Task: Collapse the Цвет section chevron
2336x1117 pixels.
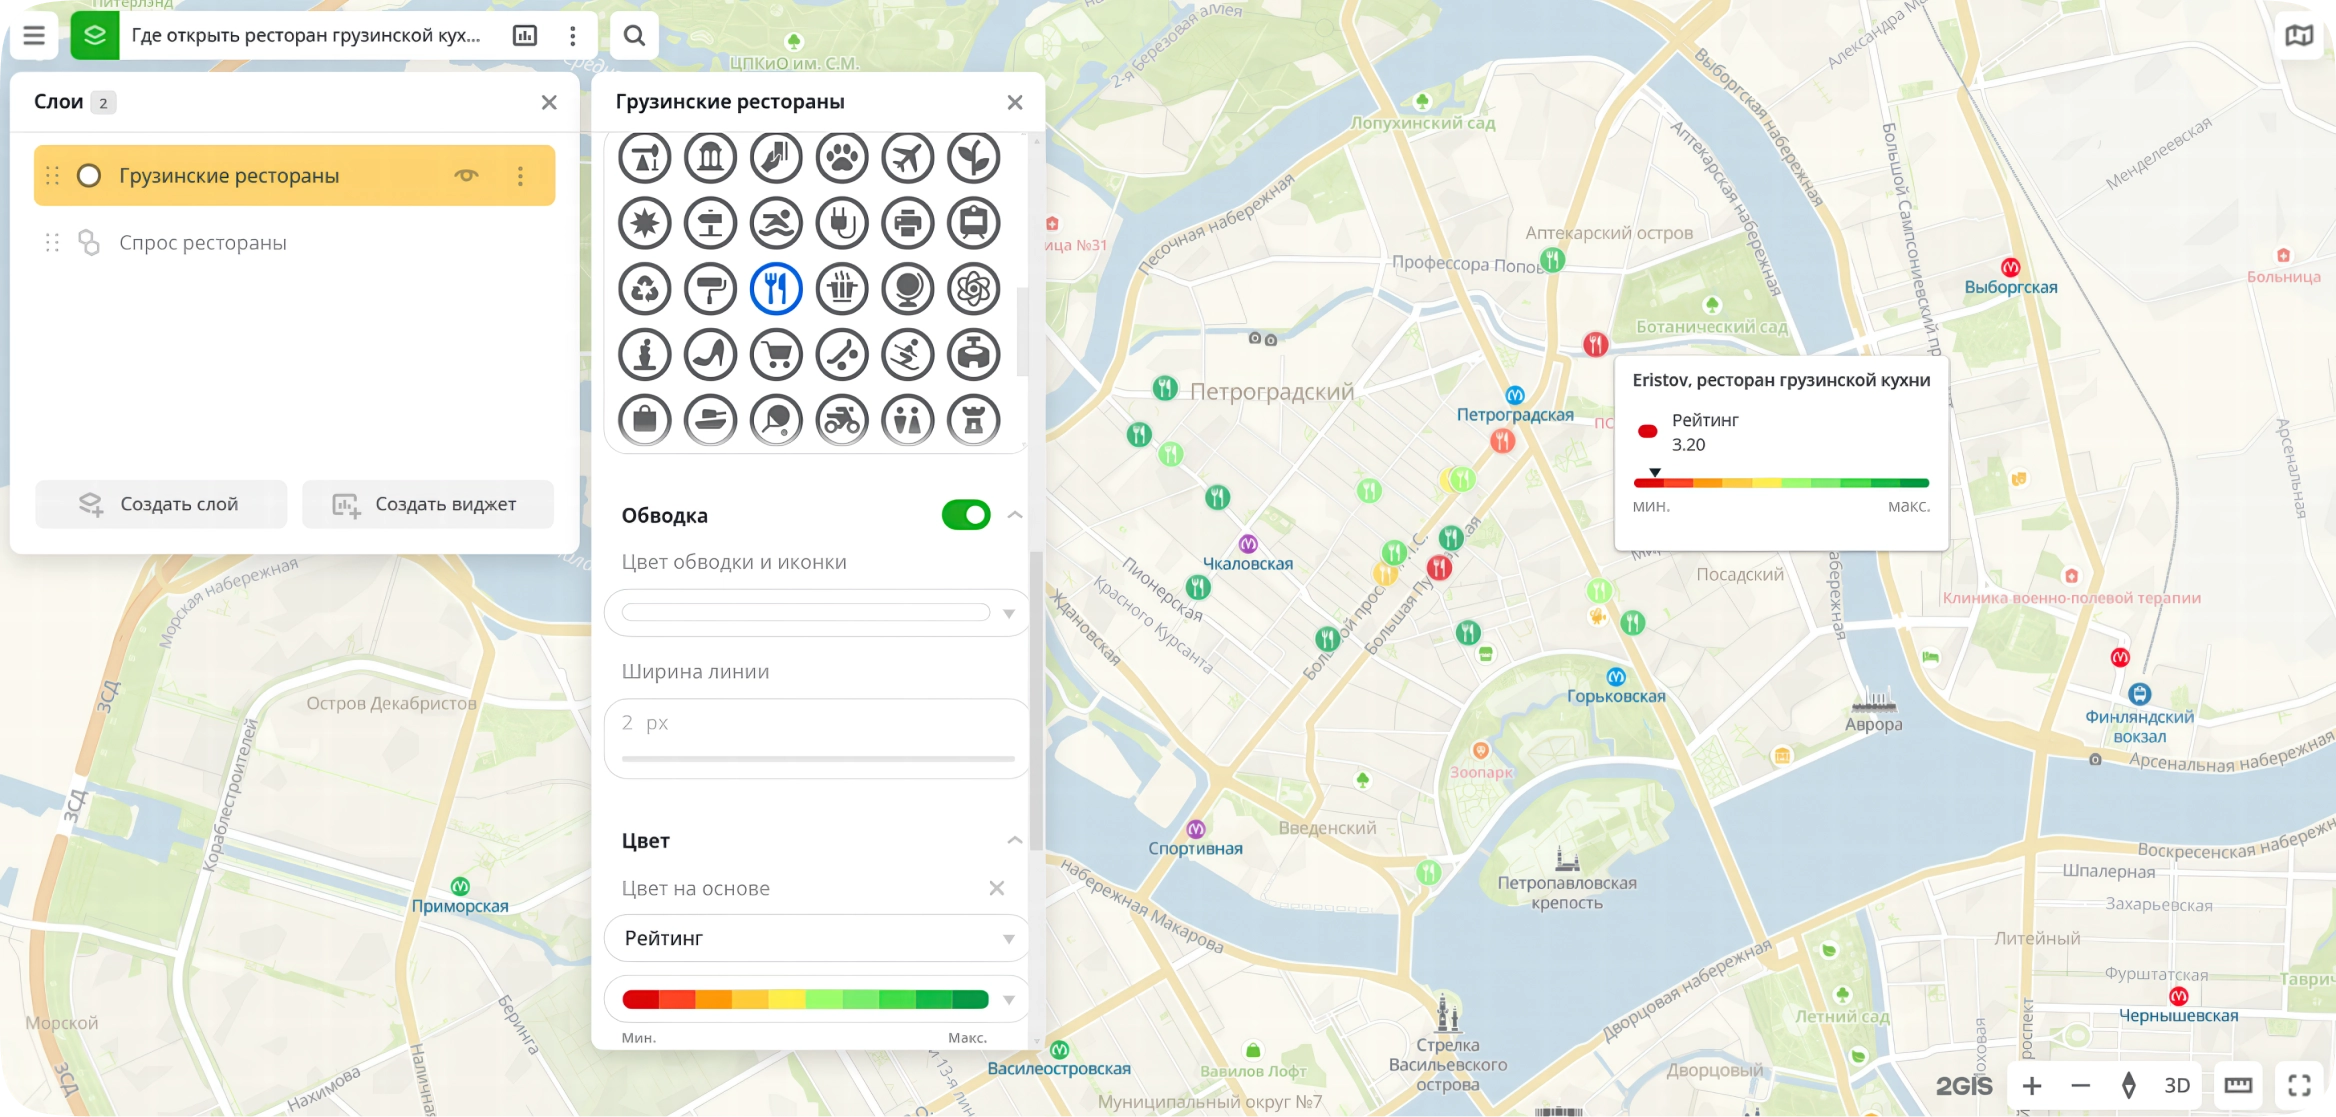Action: tap(1015, 840)
